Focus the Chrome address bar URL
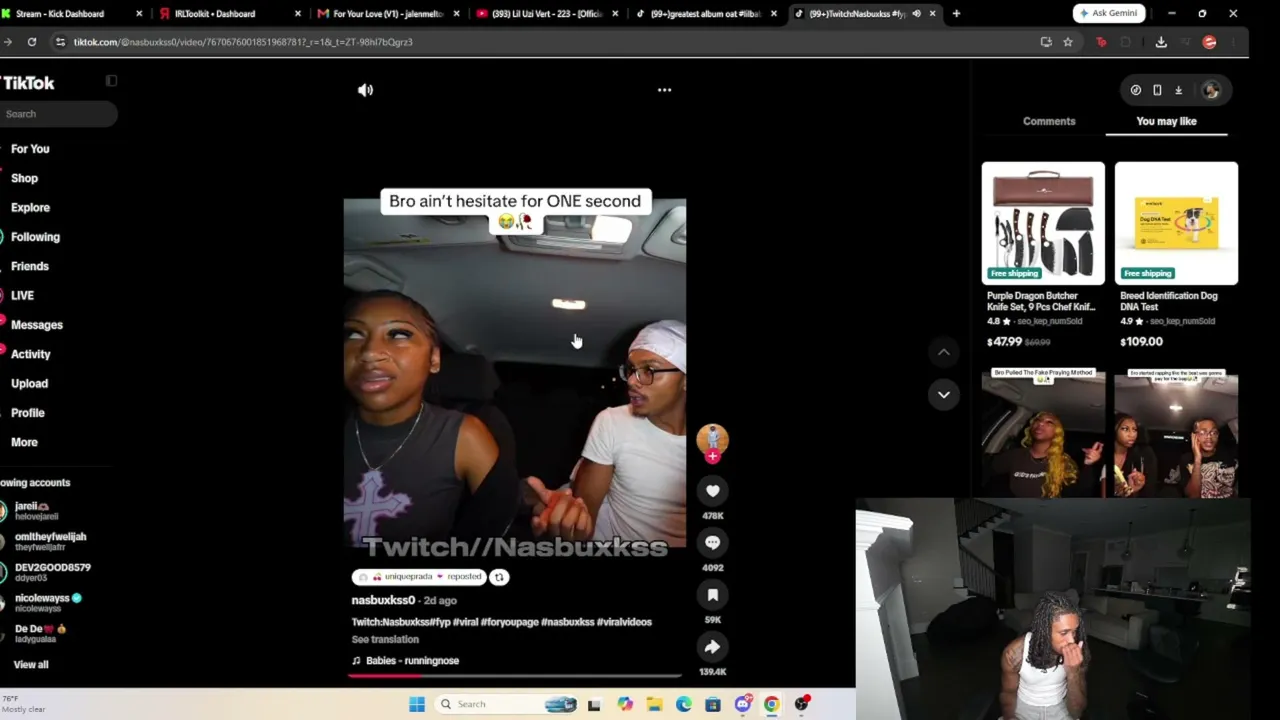 point(243,42)
